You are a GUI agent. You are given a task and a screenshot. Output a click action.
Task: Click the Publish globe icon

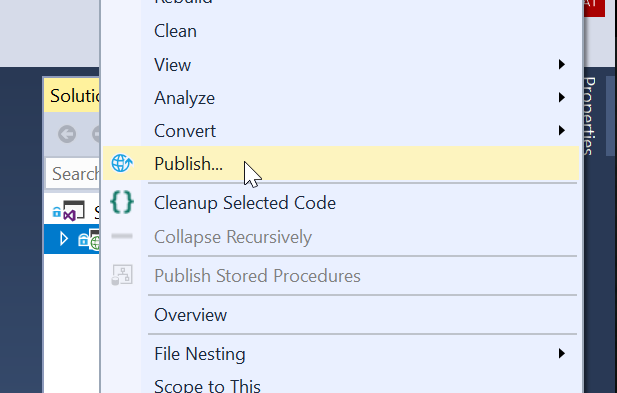click(x=122, y=163)
